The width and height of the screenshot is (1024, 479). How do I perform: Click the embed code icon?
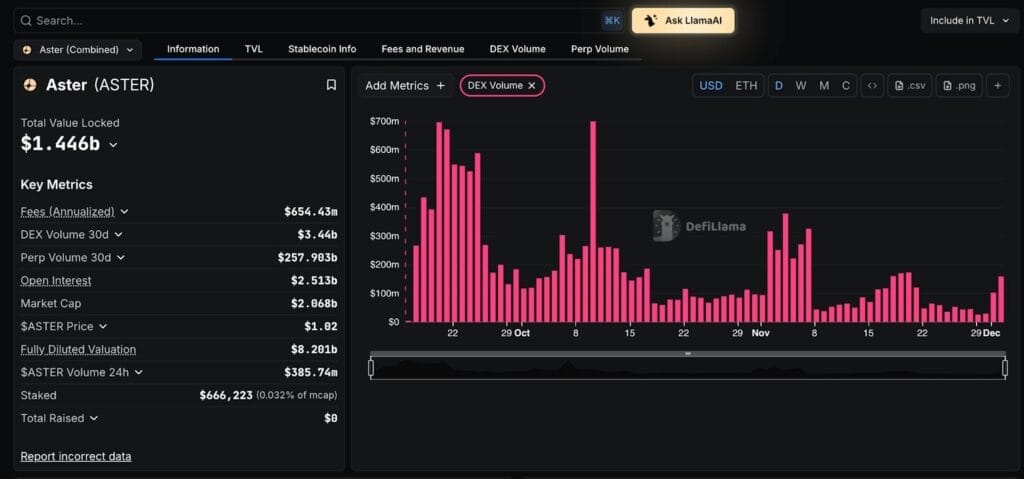872,86
